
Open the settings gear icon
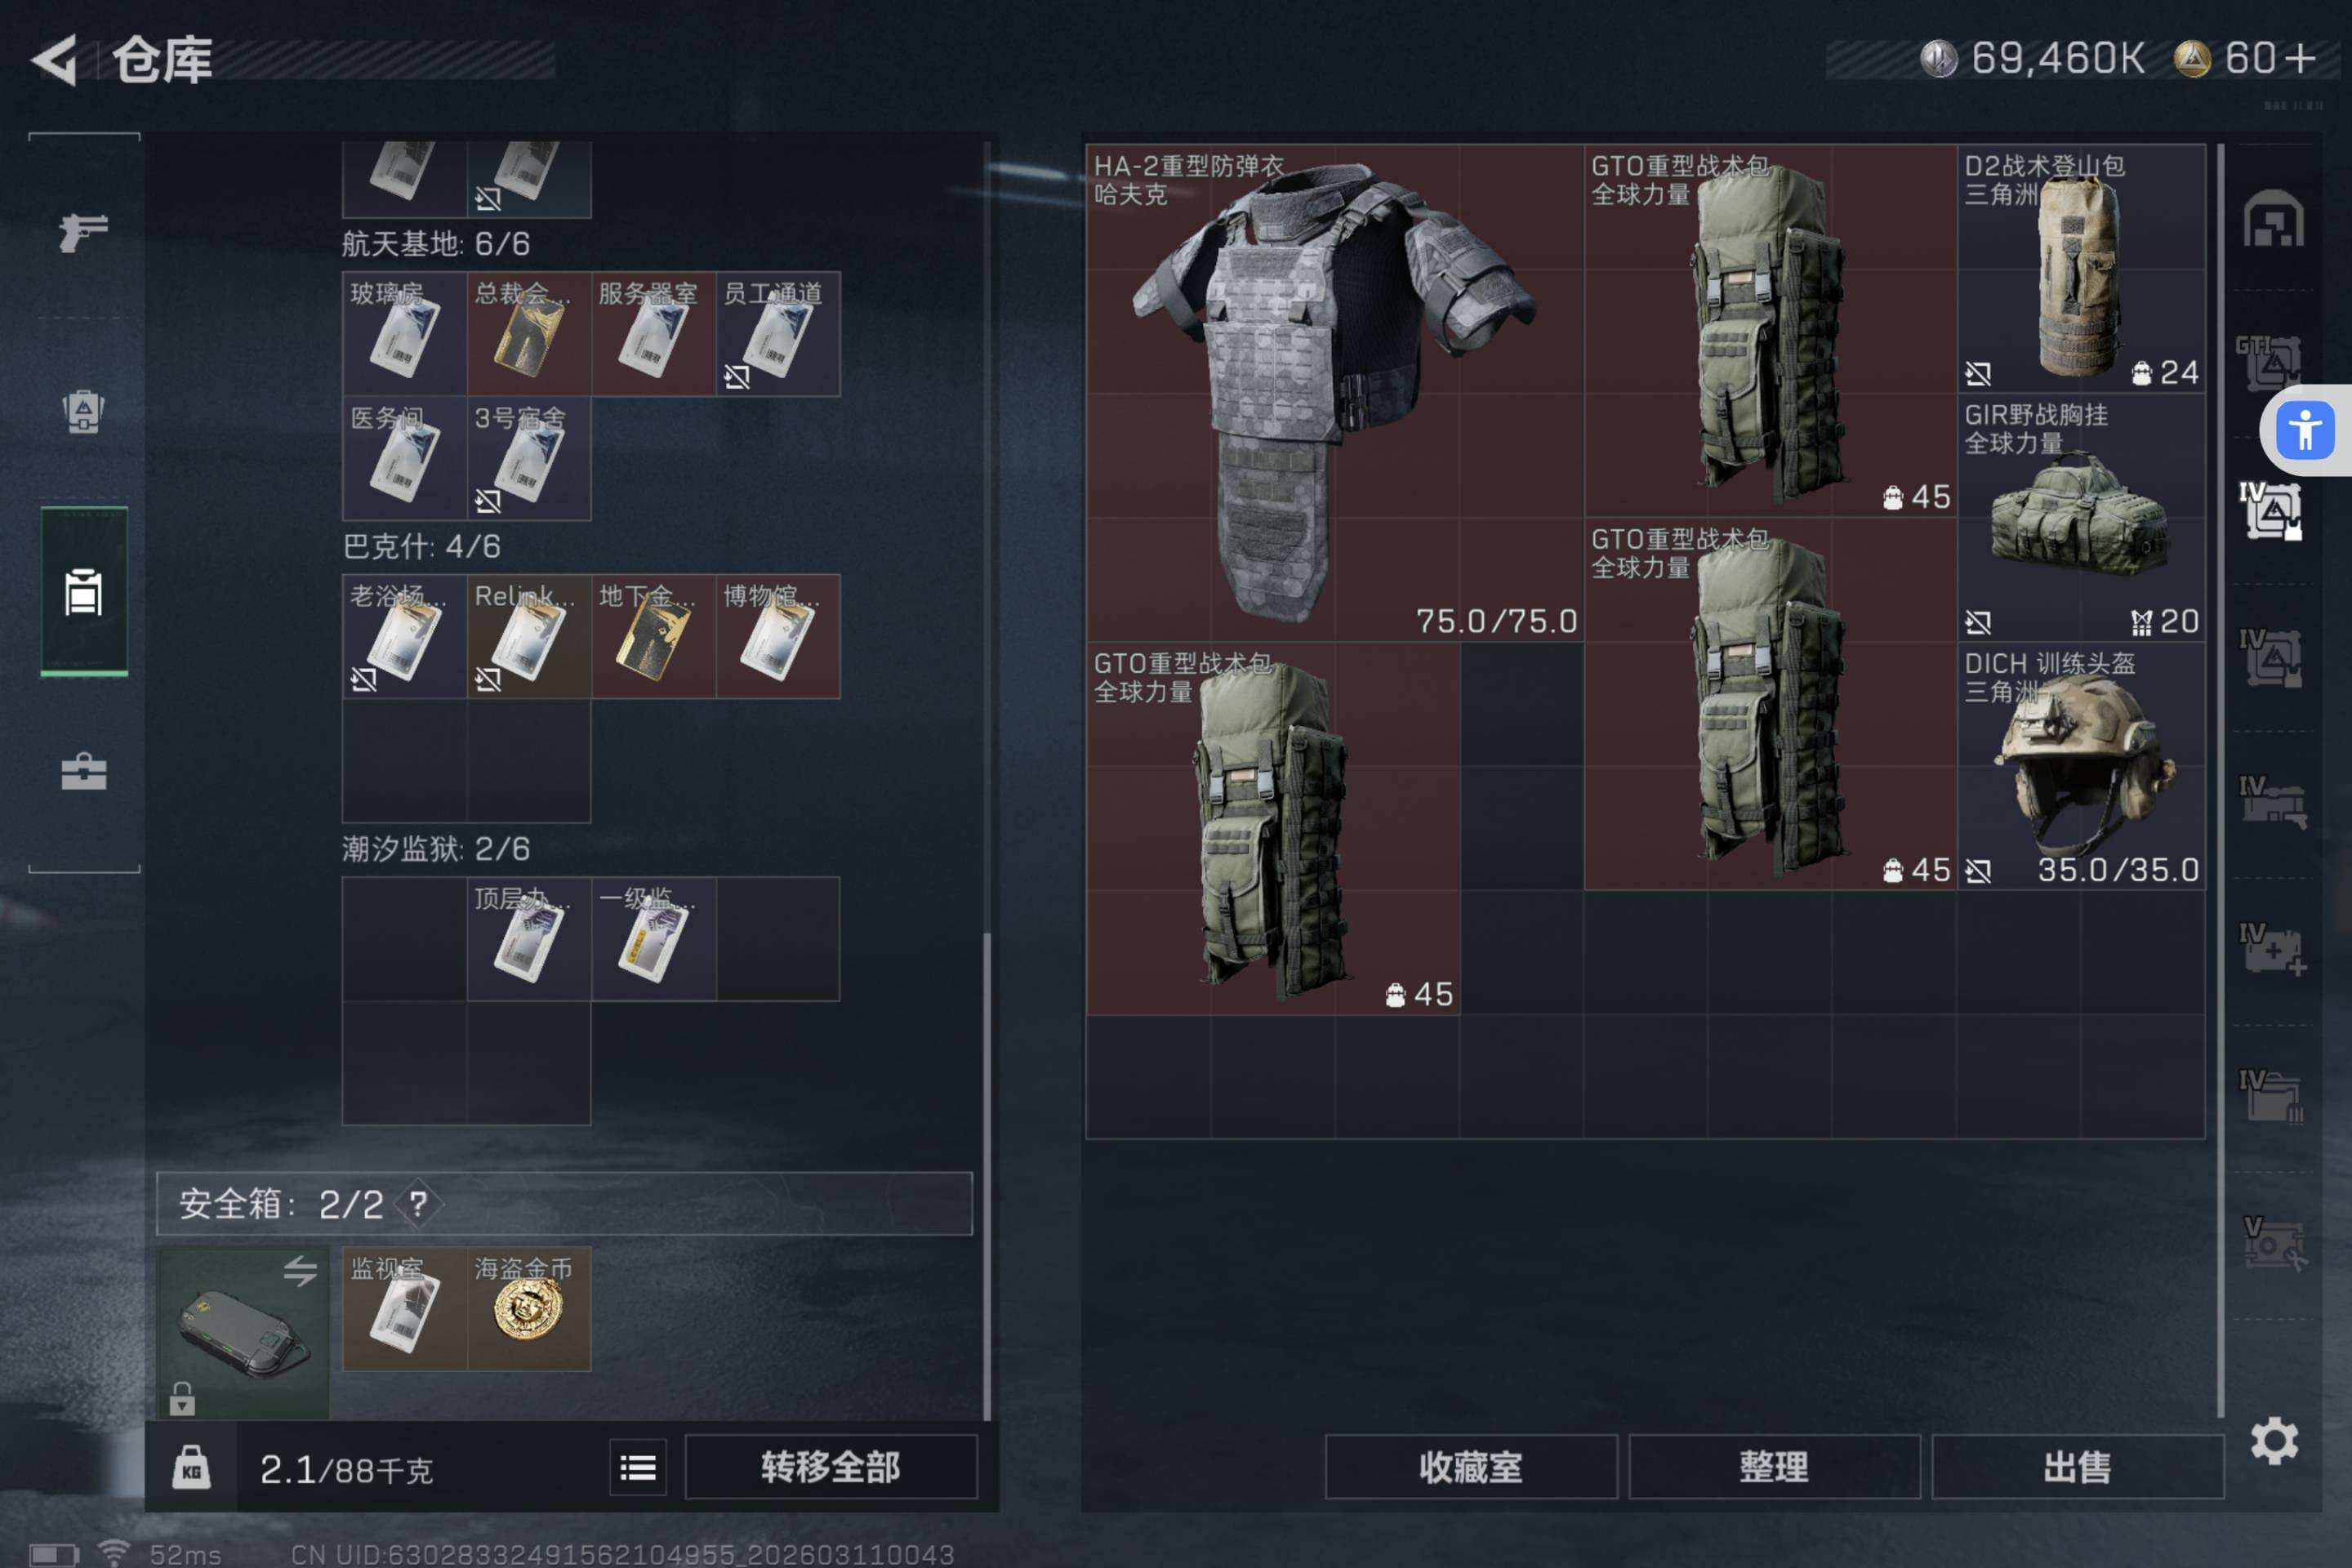tap(2274, 1441)
